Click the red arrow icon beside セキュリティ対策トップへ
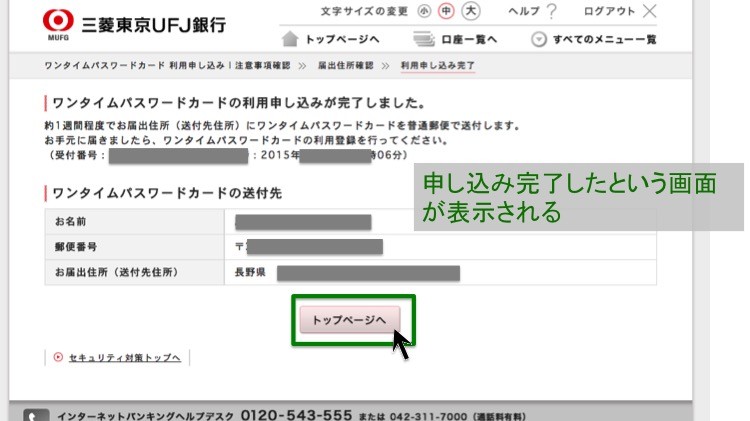Viewport: 750px width, 421px height. 58,357
